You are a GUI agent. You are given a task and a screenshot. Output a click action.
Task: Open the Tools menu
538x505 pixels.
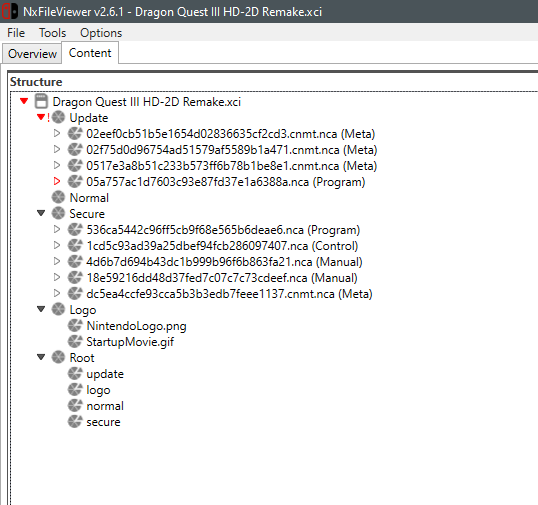(x=52, y=33)
